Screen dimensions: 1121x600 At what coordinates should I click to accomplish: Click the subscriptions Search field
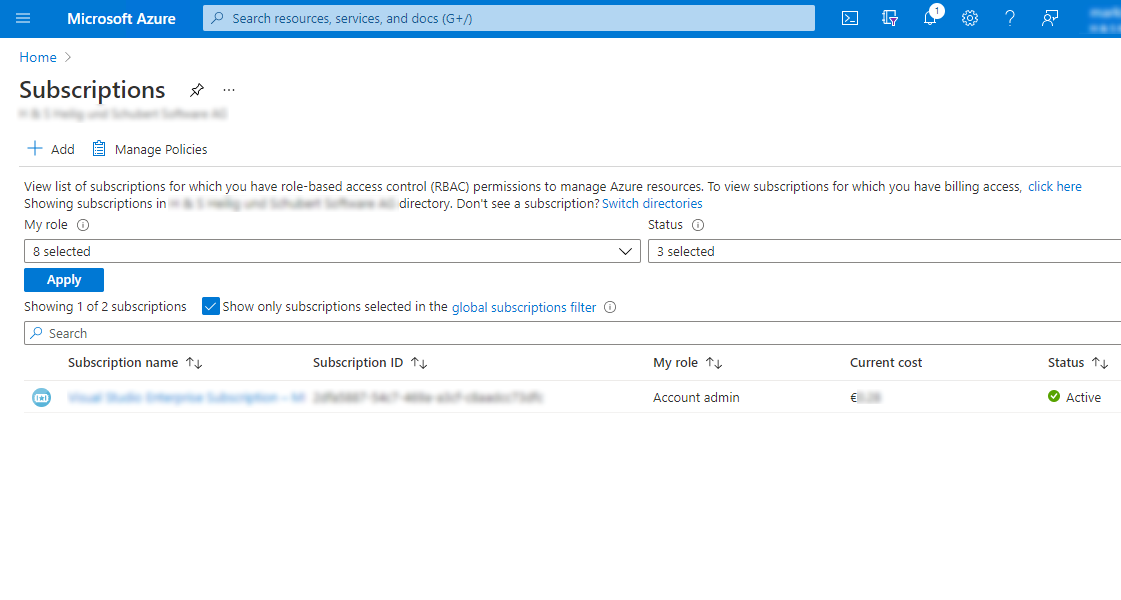click(570, 333)
